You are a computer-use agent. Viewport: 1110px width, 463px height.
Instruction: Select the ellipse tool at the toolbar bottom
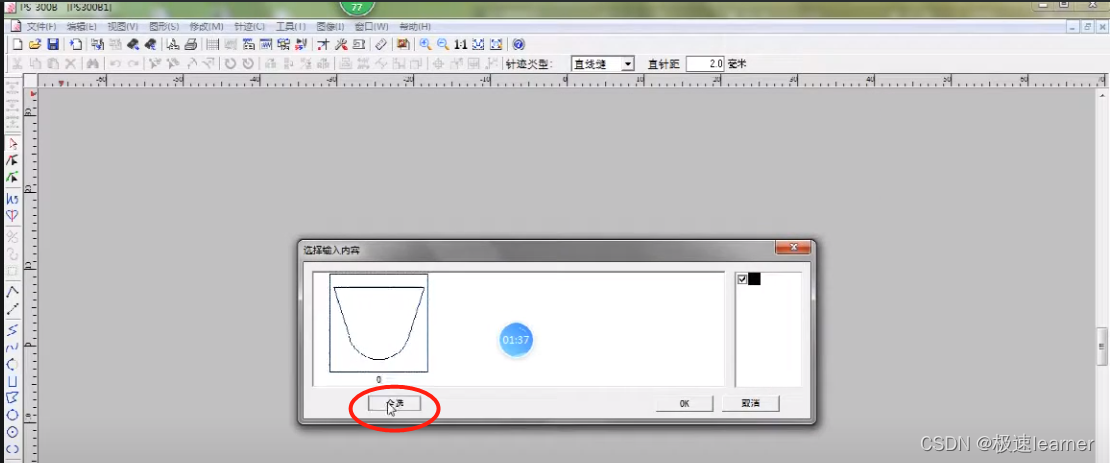tap(12, 449)
